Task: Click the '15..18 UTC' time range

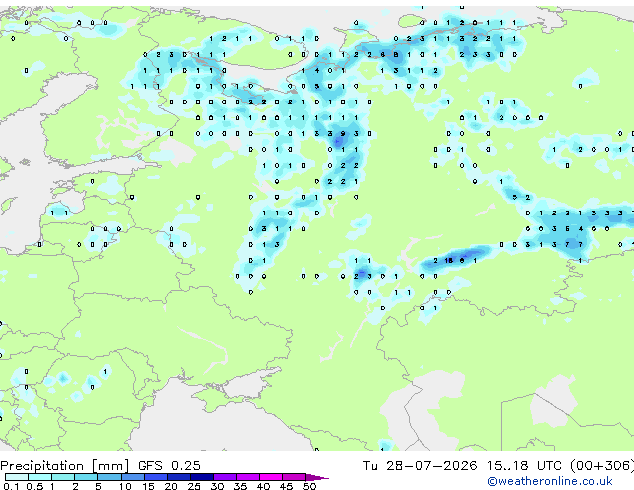Action: tap(524, 466)
